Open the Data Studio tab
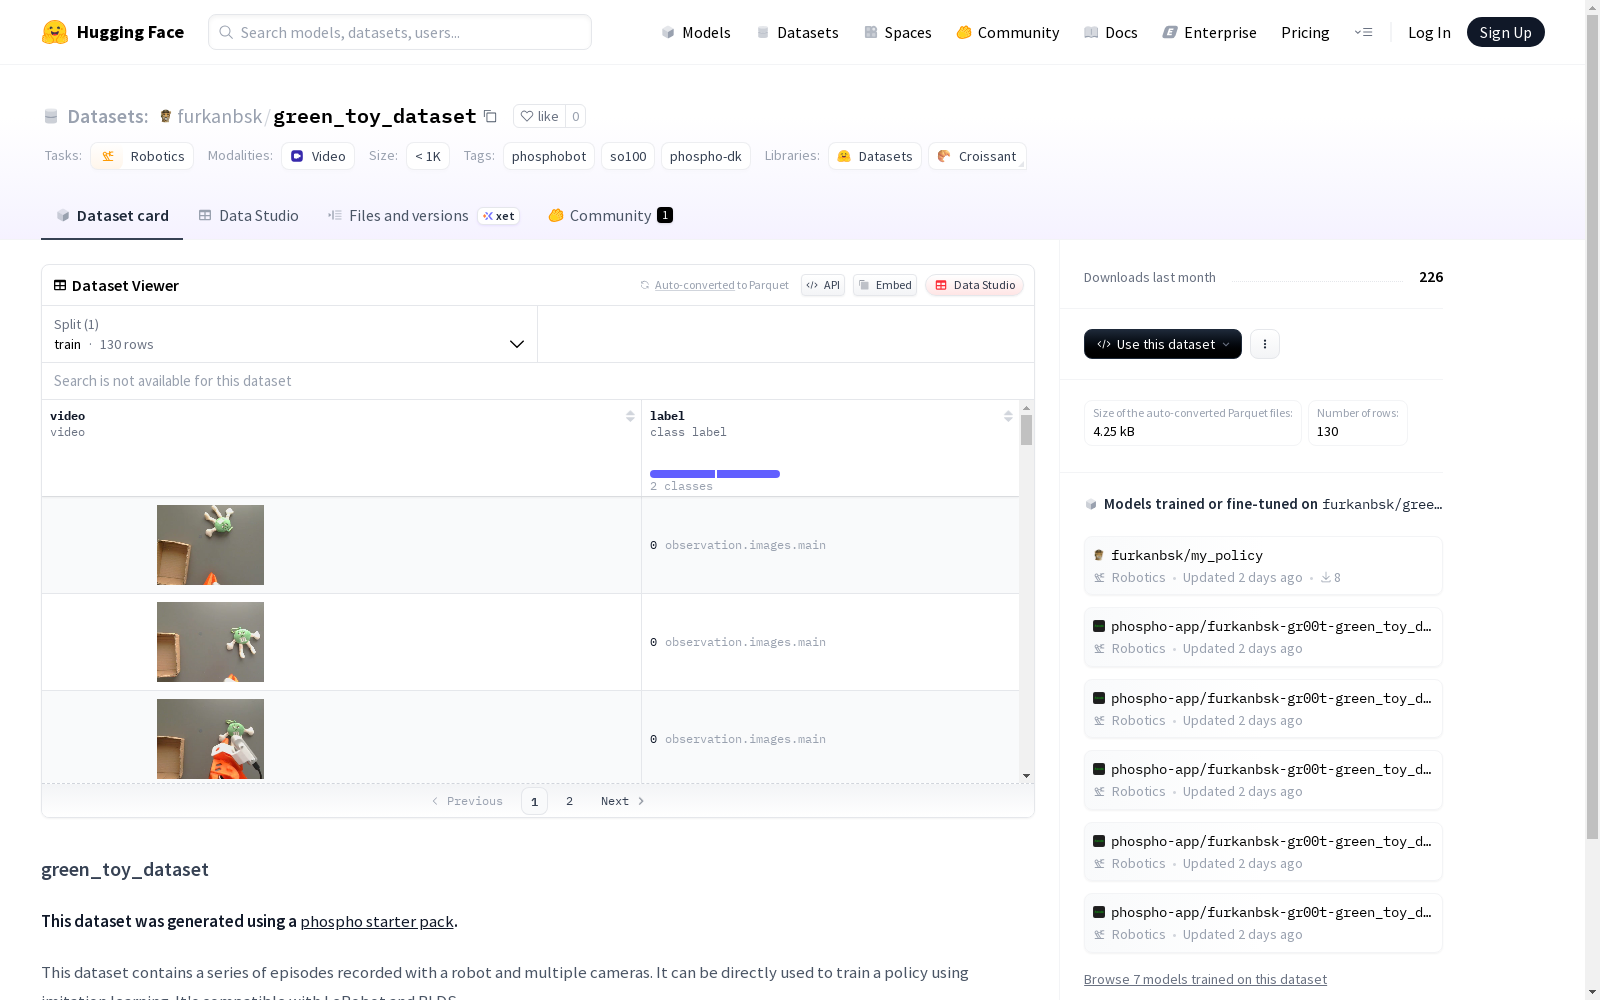 tap(249, 216)
